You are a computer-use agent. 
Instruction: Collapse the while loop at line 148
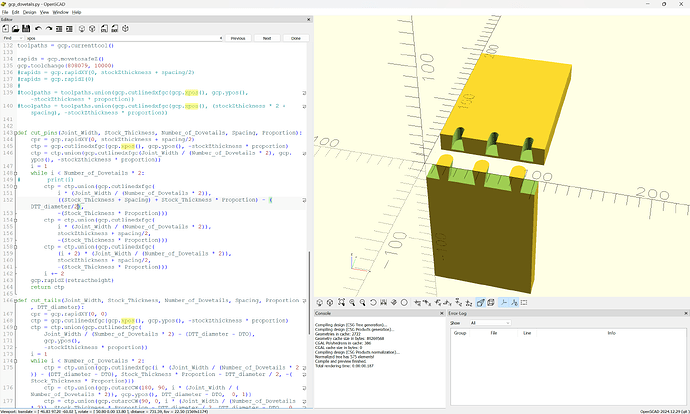pyautogui.click(x=16, y=173)
